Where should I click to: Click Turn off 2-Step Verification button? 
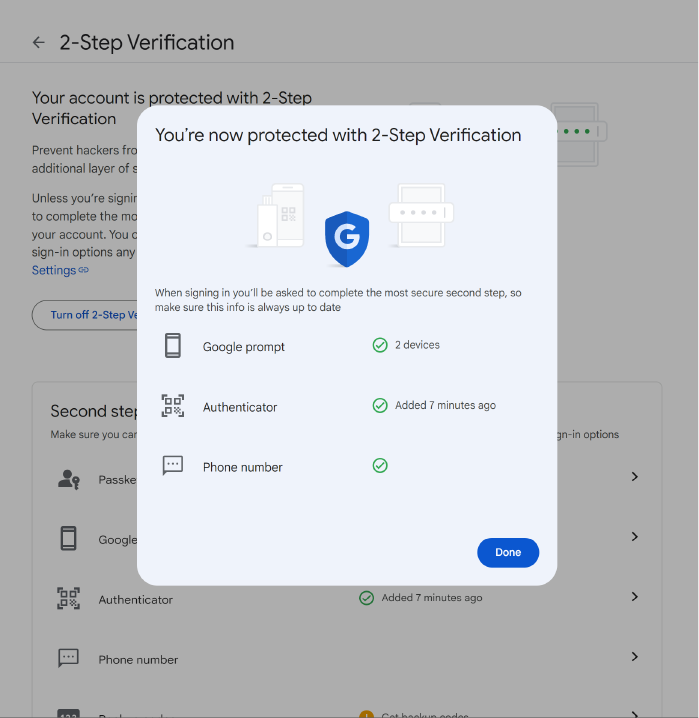(x=85, y=315)
